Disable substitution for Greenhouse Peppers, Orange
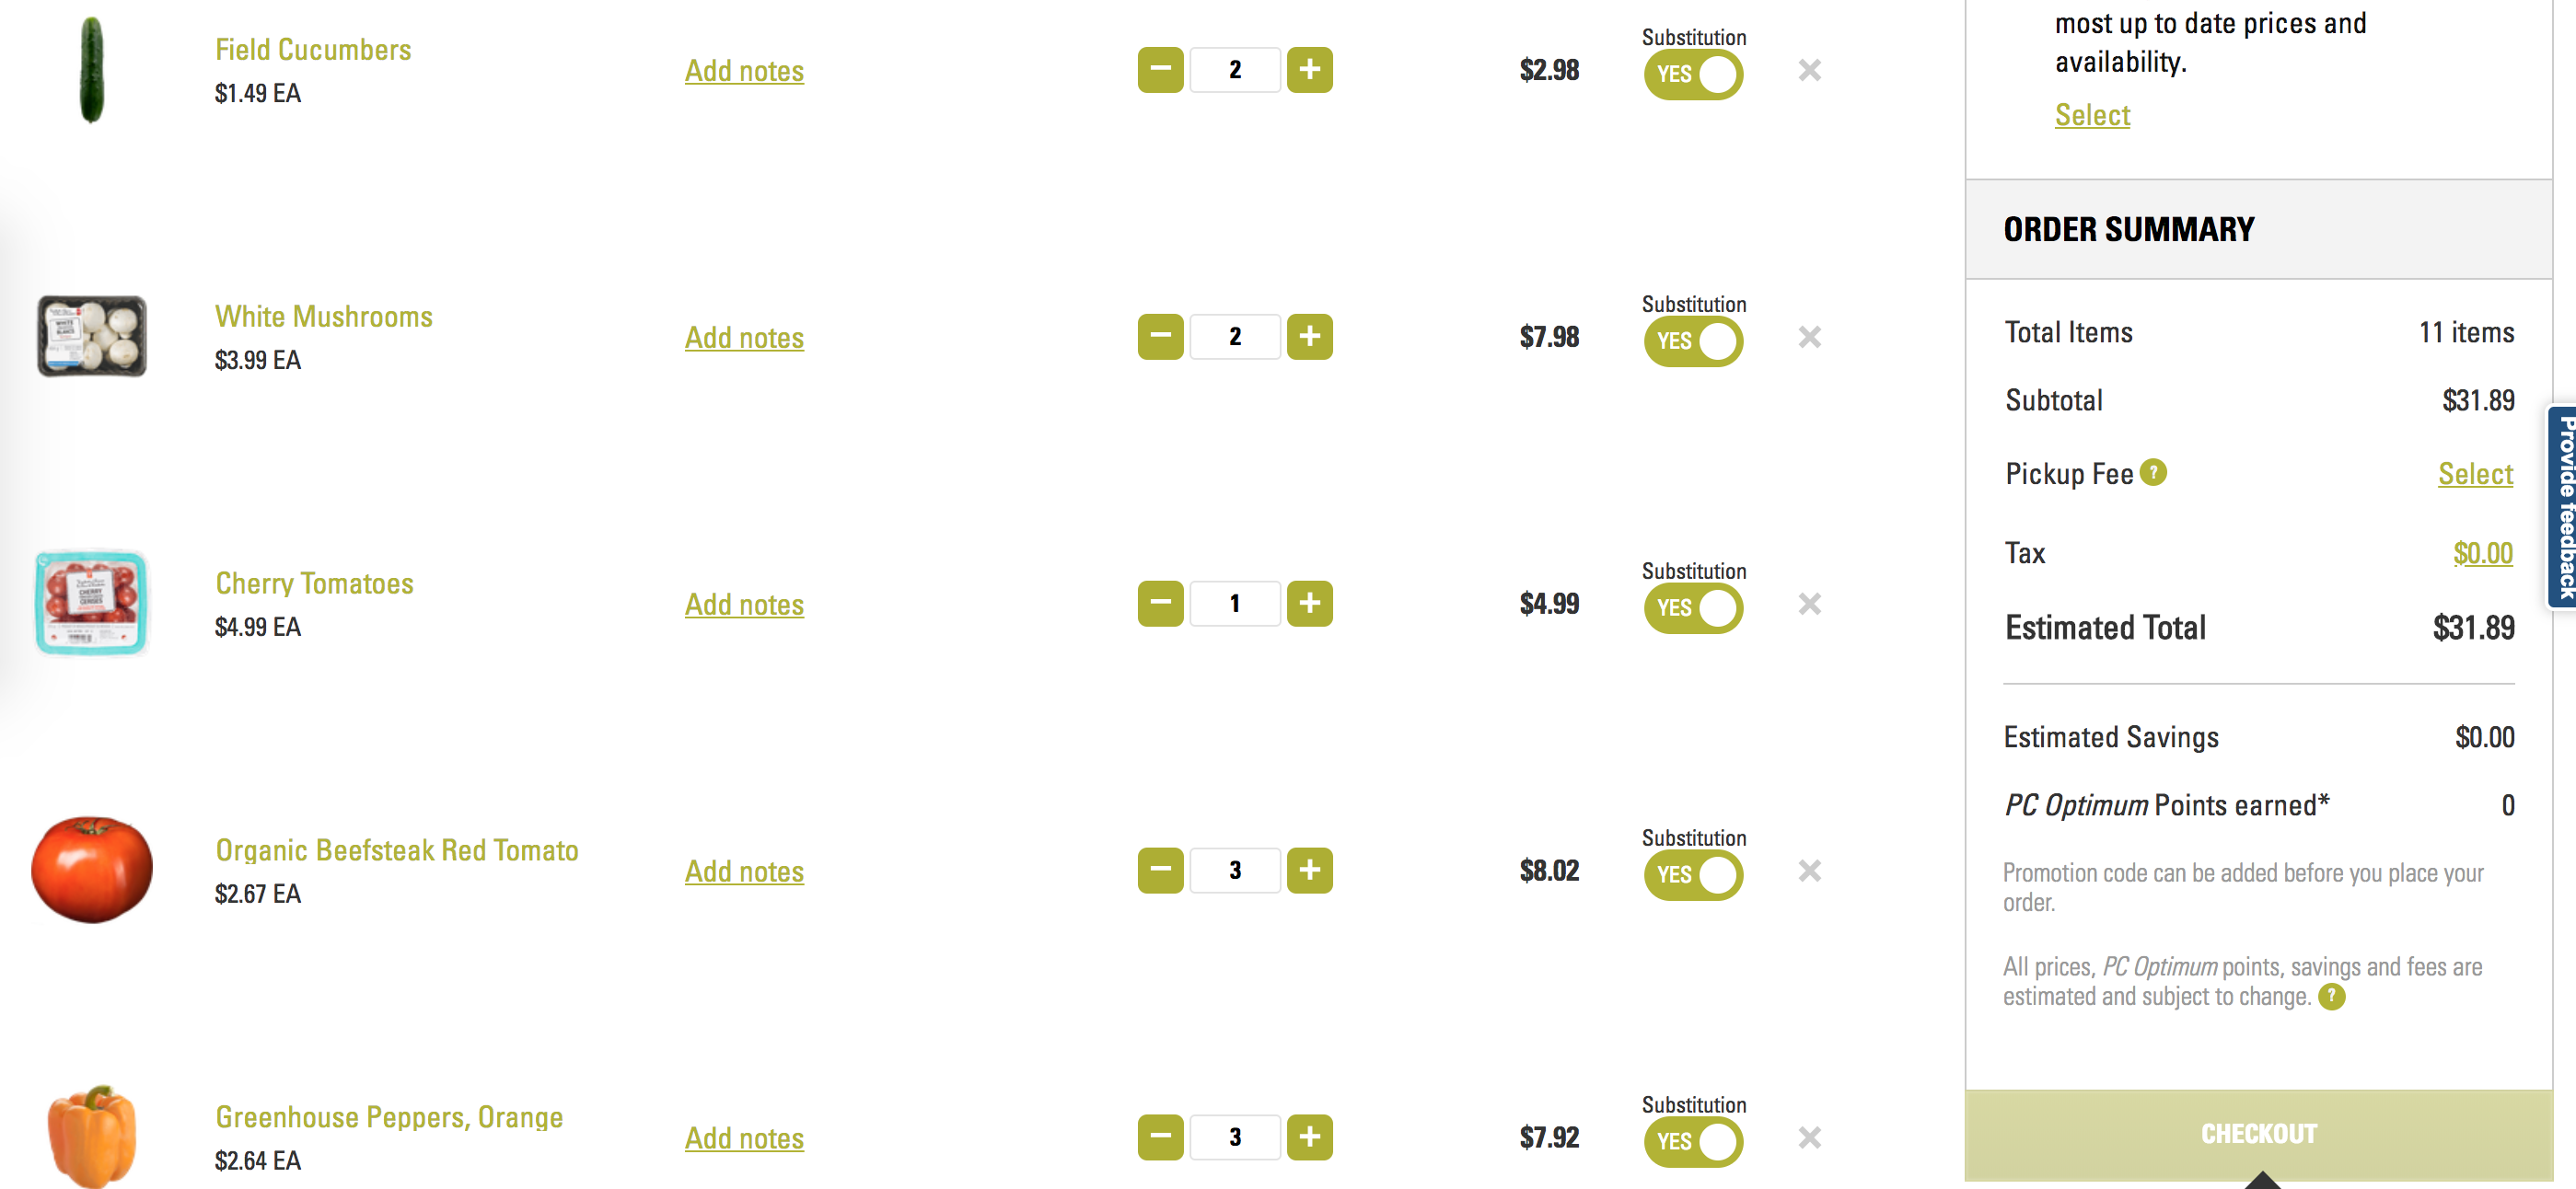The height and width of the screenshot is (1189, 2576). pos(1693,1142)
